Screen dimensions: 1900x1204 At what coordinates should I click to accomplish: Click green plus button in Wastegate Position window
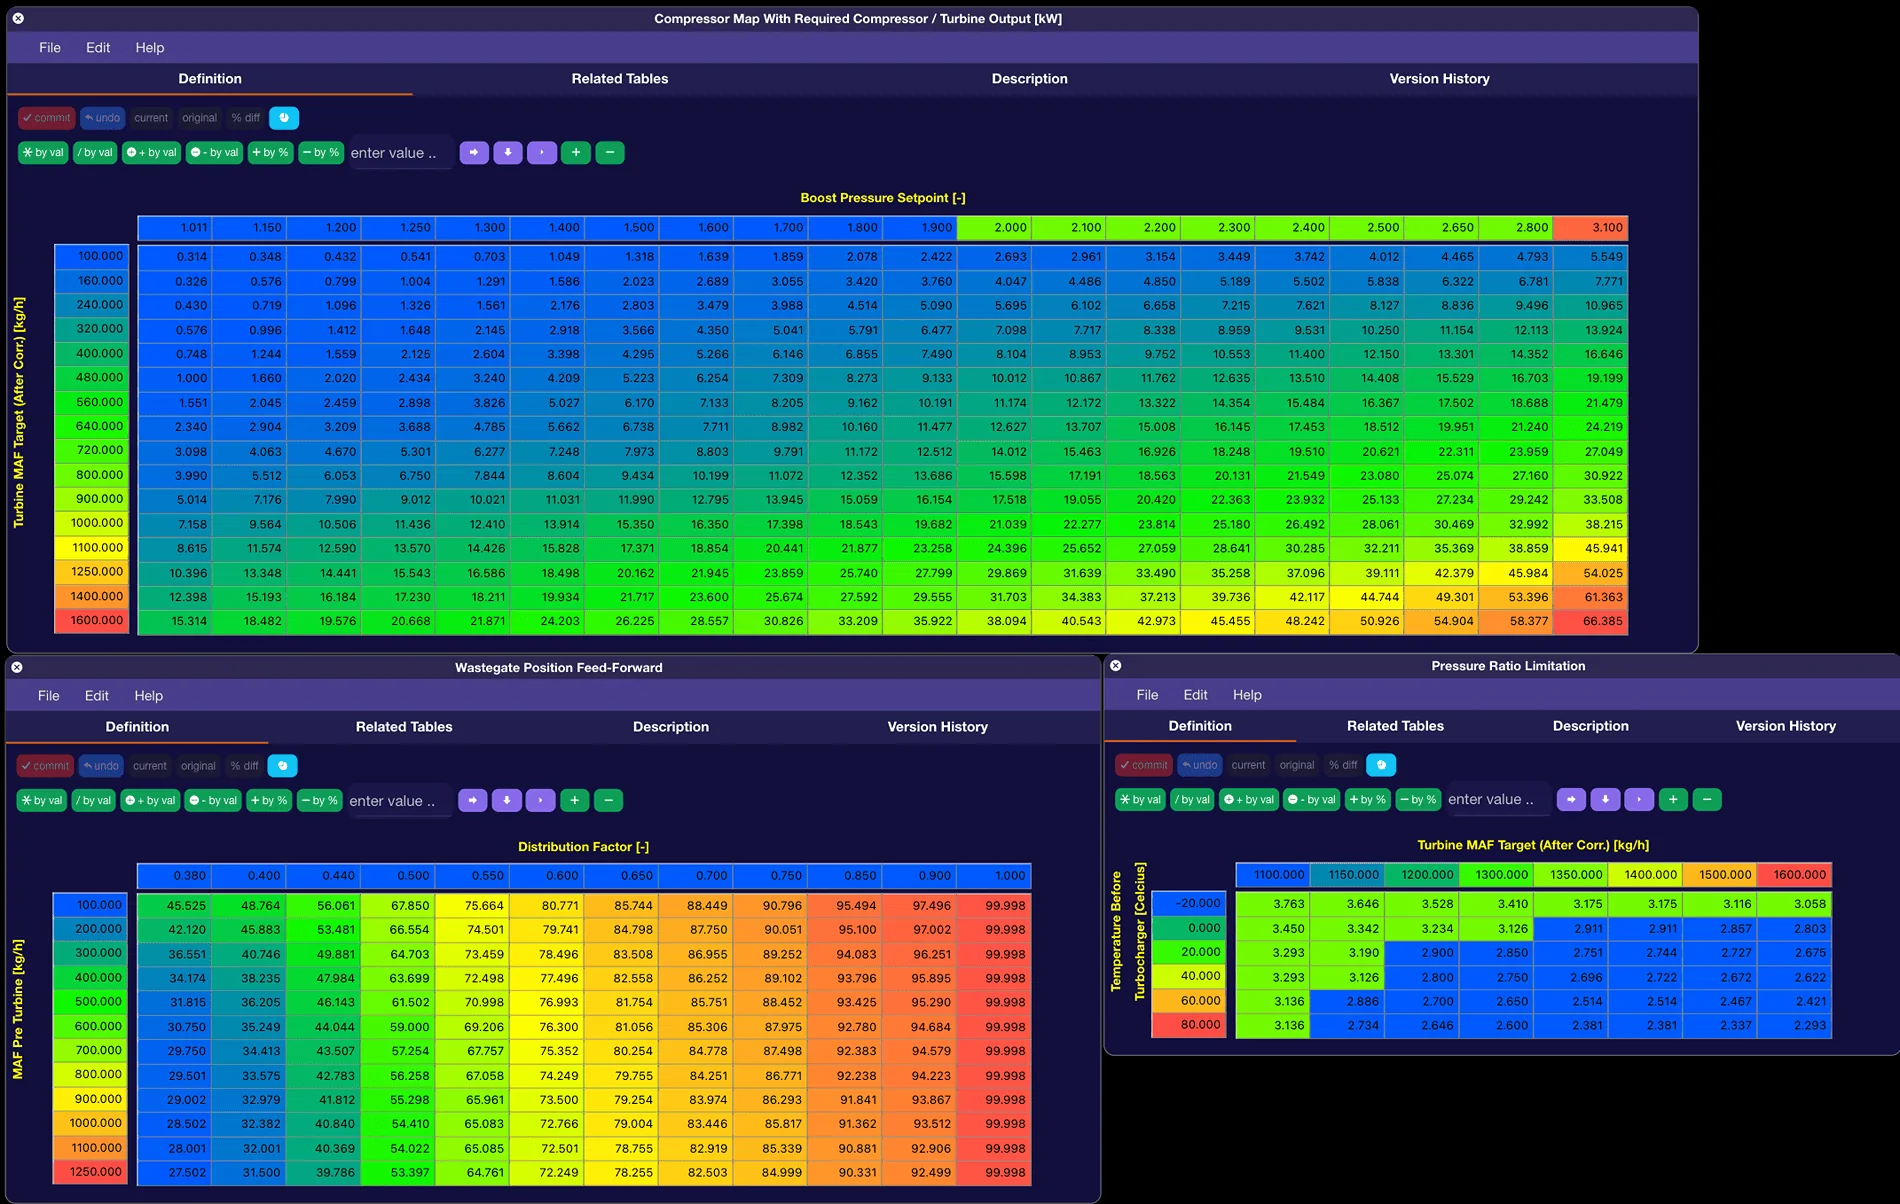[575, 801]
